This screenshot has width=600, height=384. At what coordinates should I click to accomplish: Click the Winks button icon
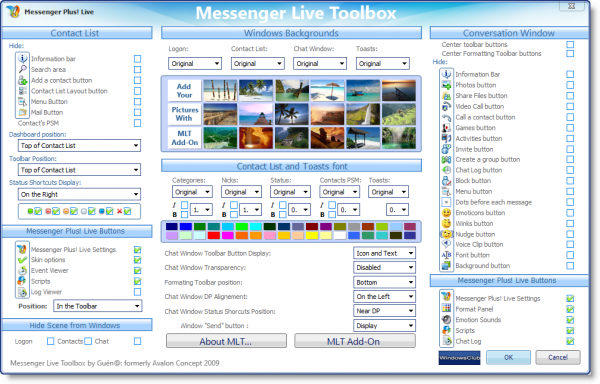pyautogui.click(x=446, y=223)
